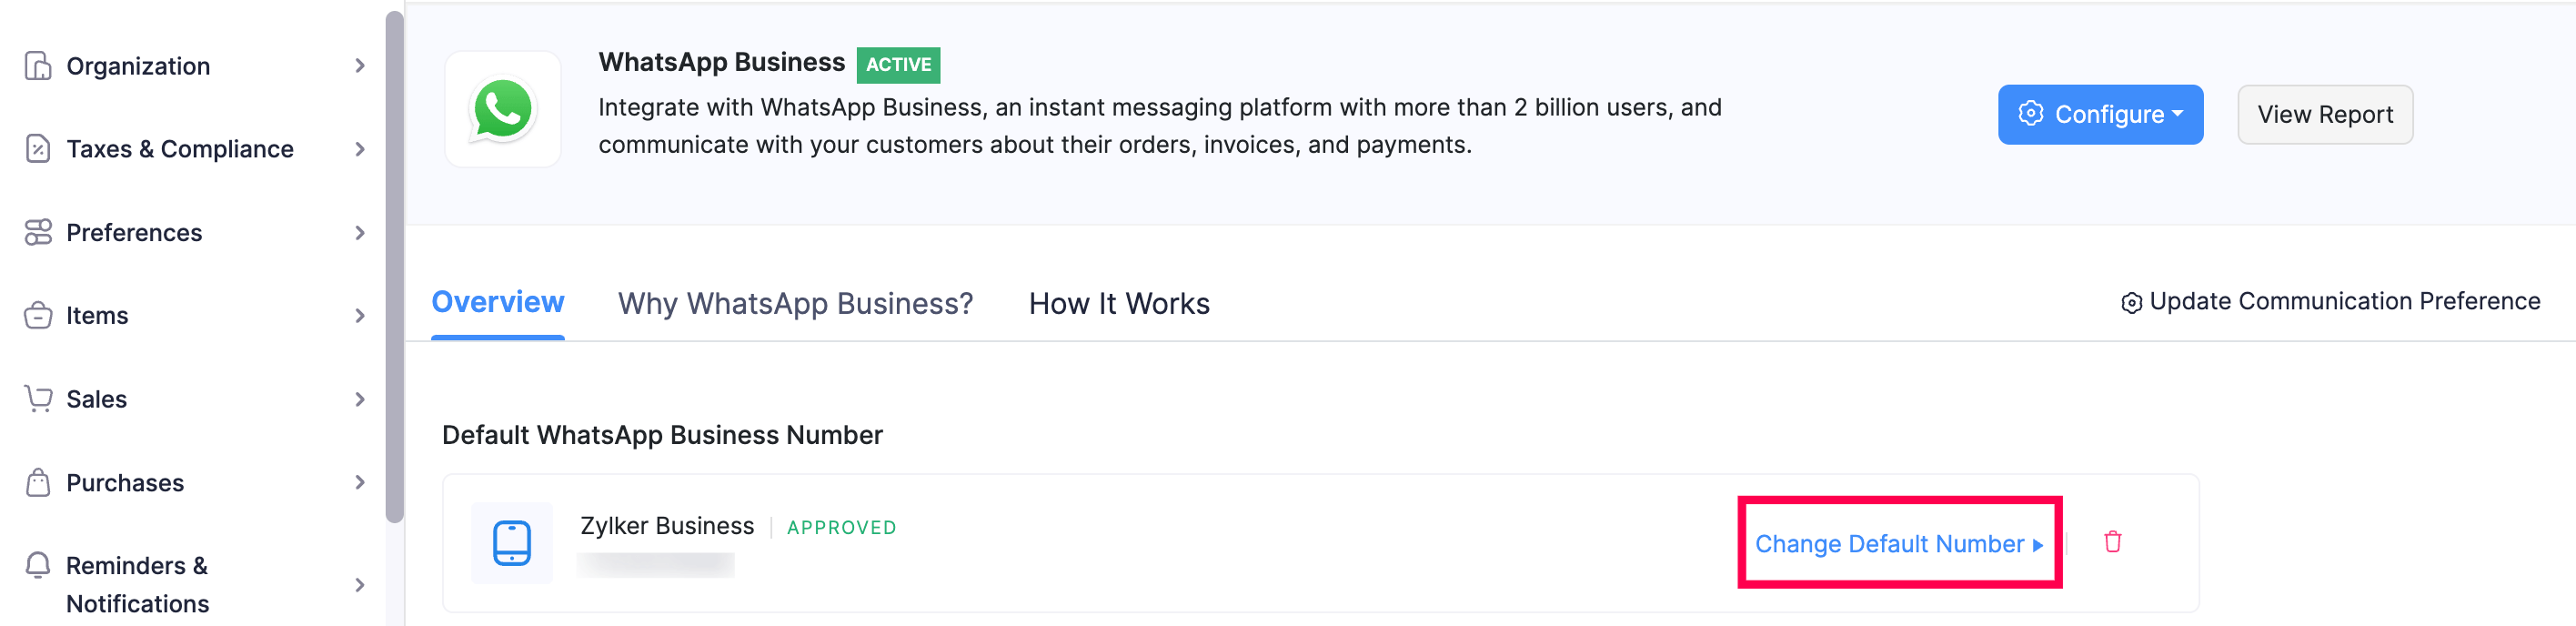Click the View Report button

point(2324,114)
